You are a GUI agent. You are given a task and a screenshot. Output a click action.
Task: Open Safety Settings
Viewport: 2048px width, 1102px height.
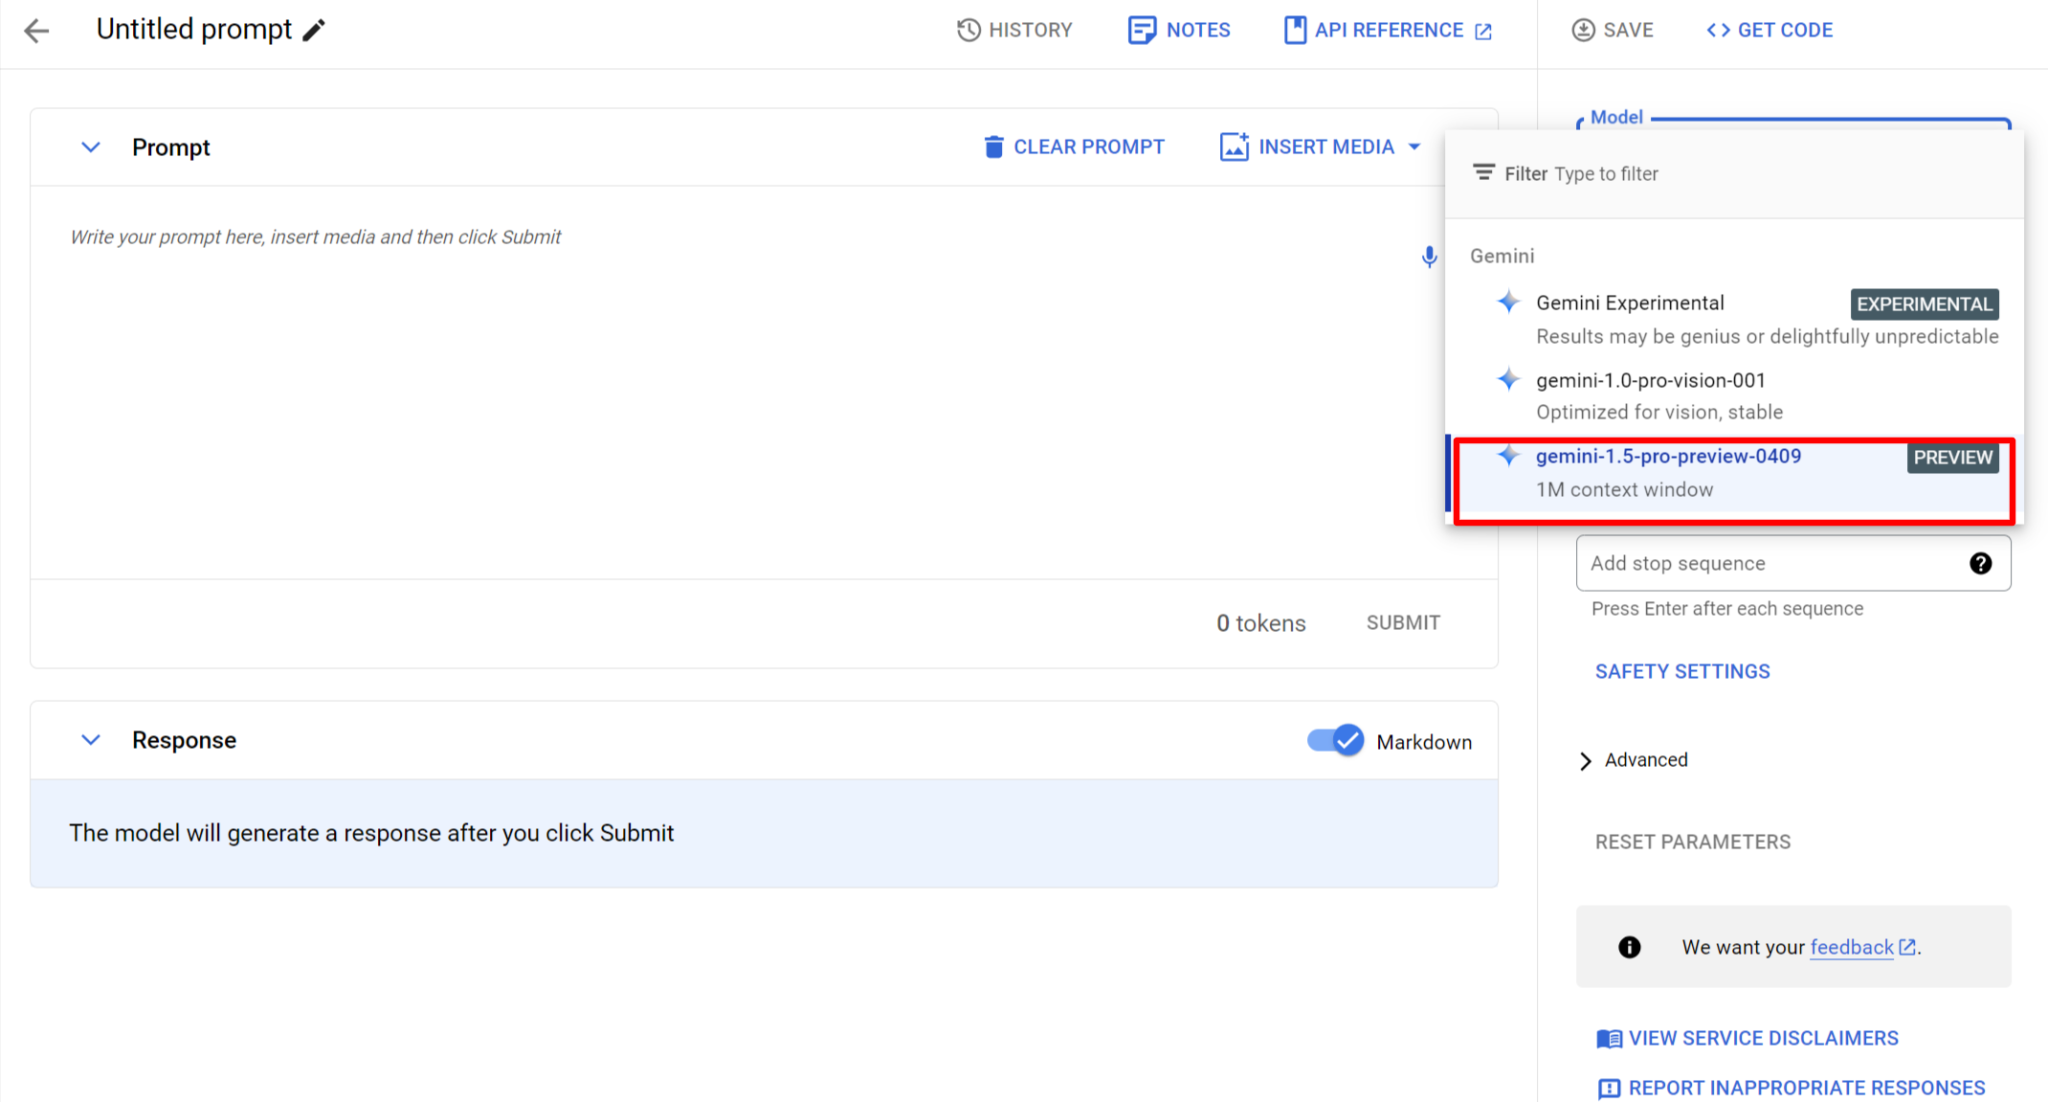[x=1682, y=671]
